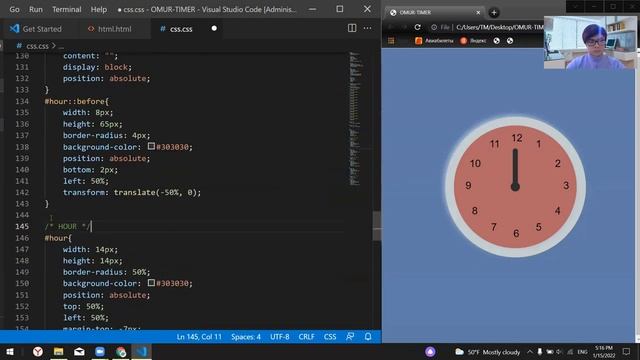
Task: Change indentation via Spaces: 4
Action: click(246, 337)
